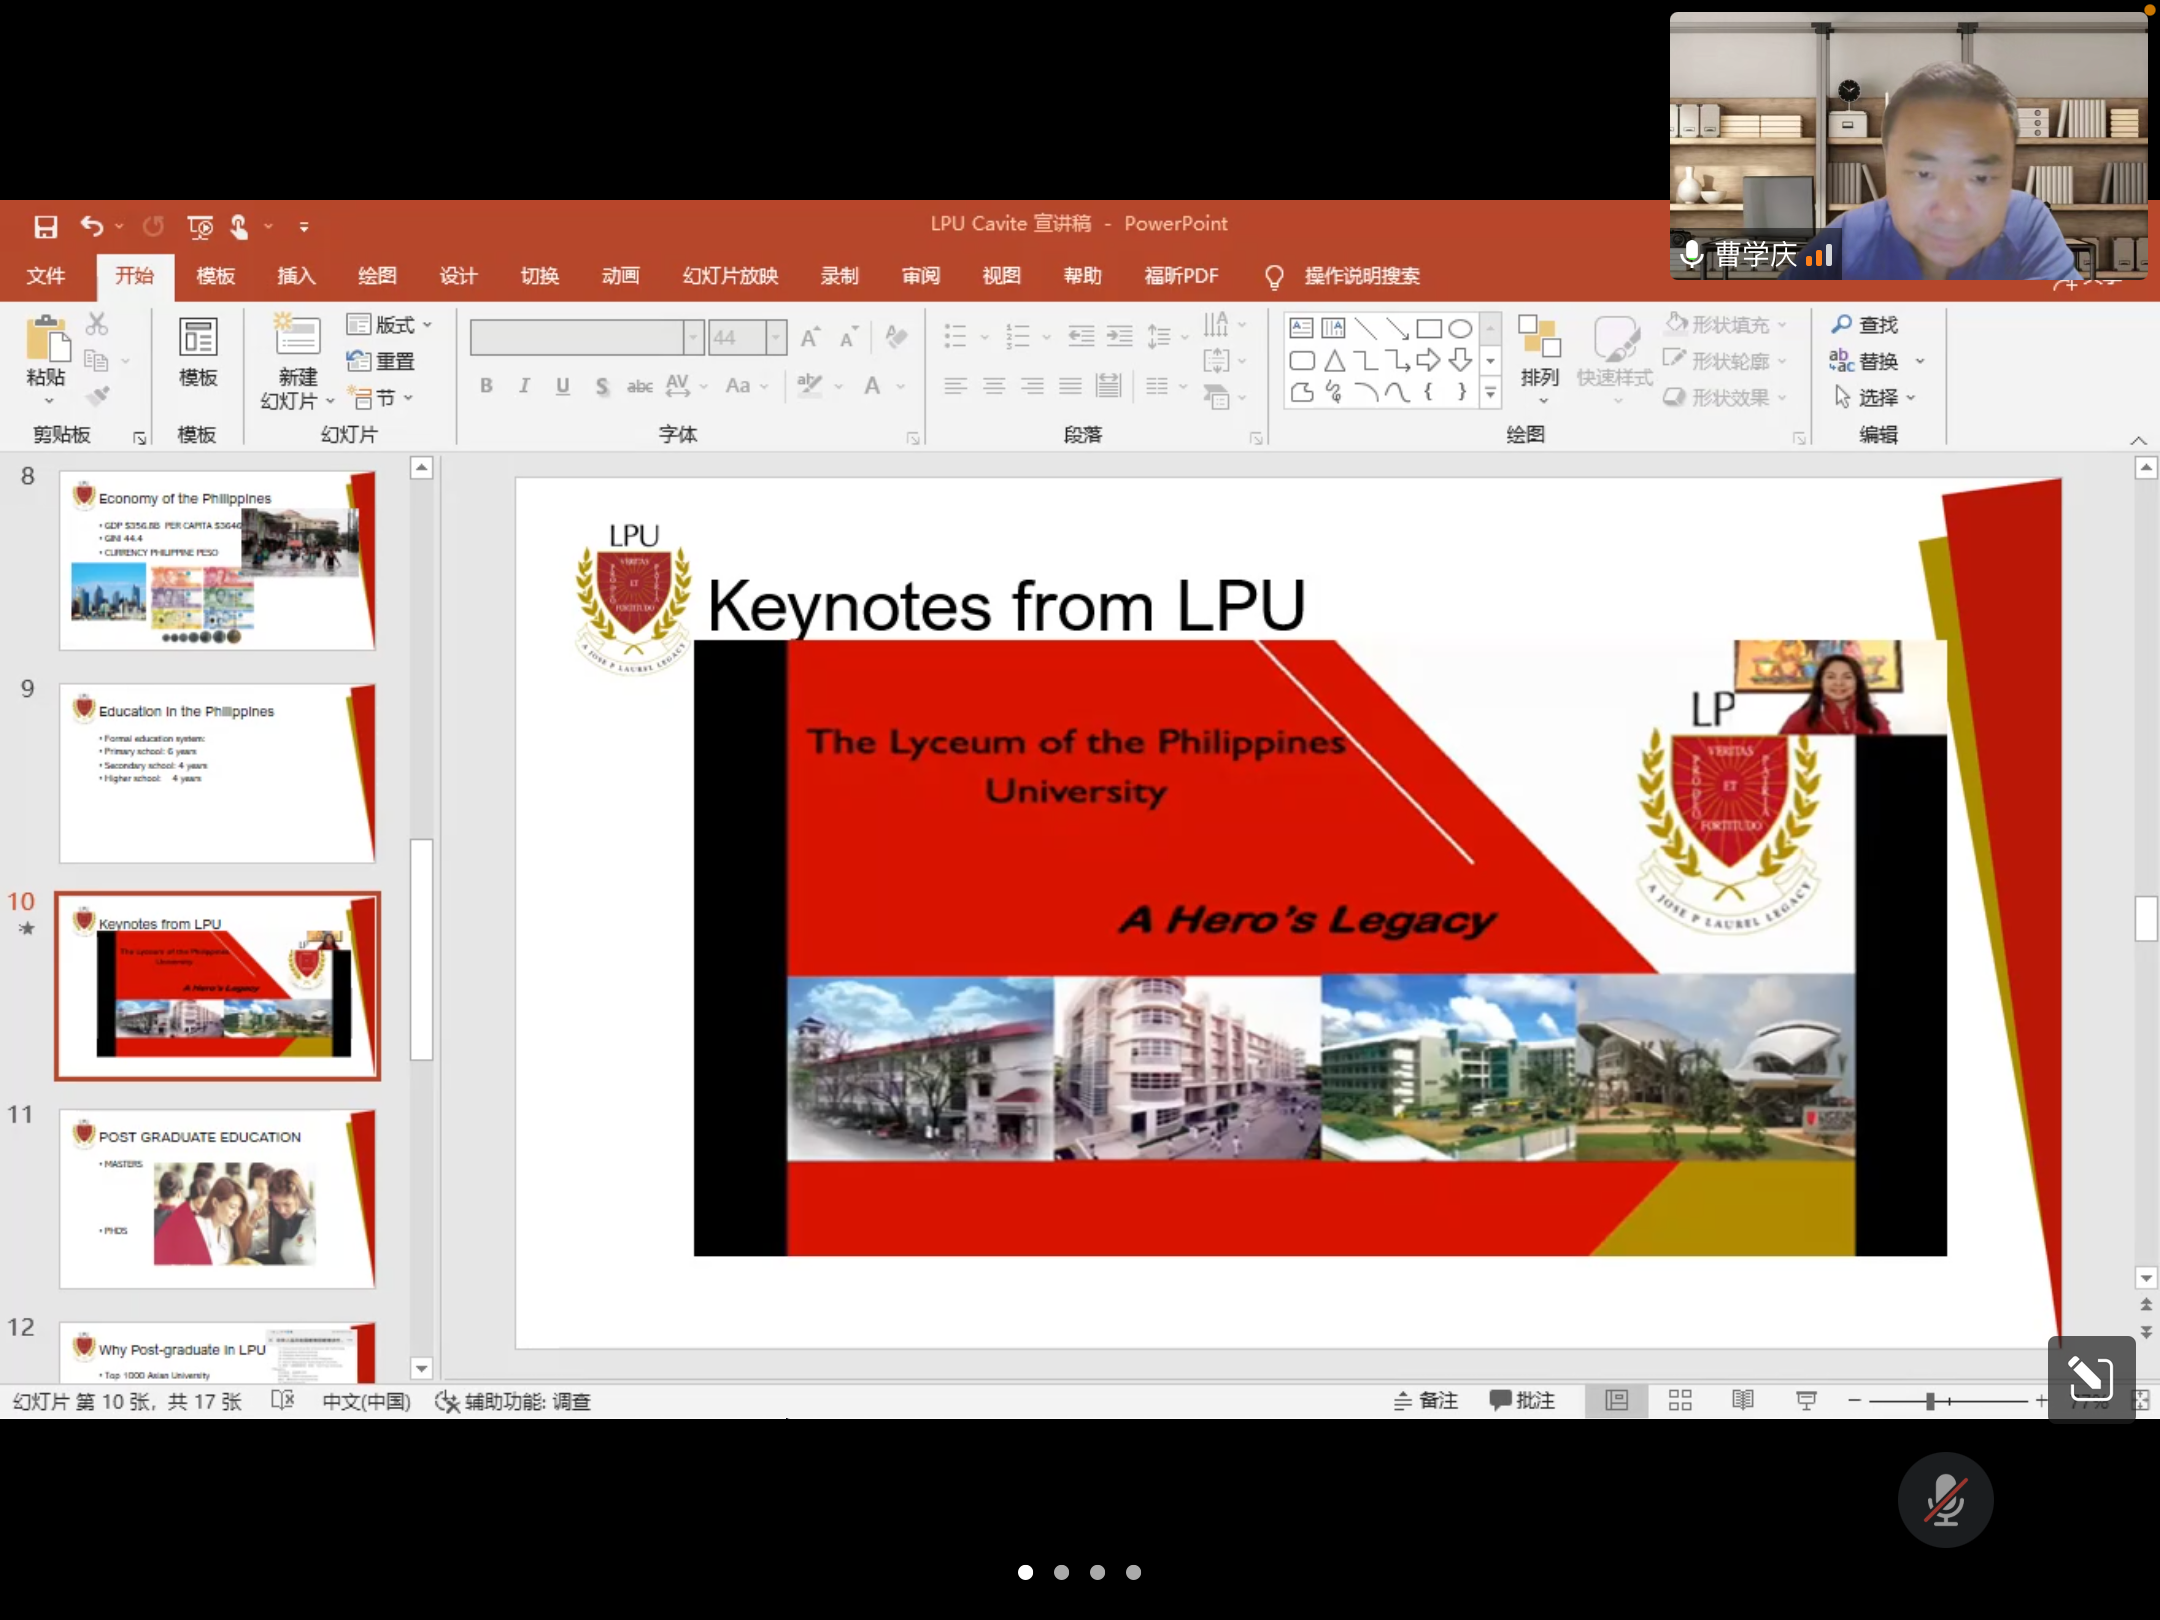The width and height of the screenshot is (2160, 1620).
Task: Select the text box shape in gallery
Action: 1301,328
